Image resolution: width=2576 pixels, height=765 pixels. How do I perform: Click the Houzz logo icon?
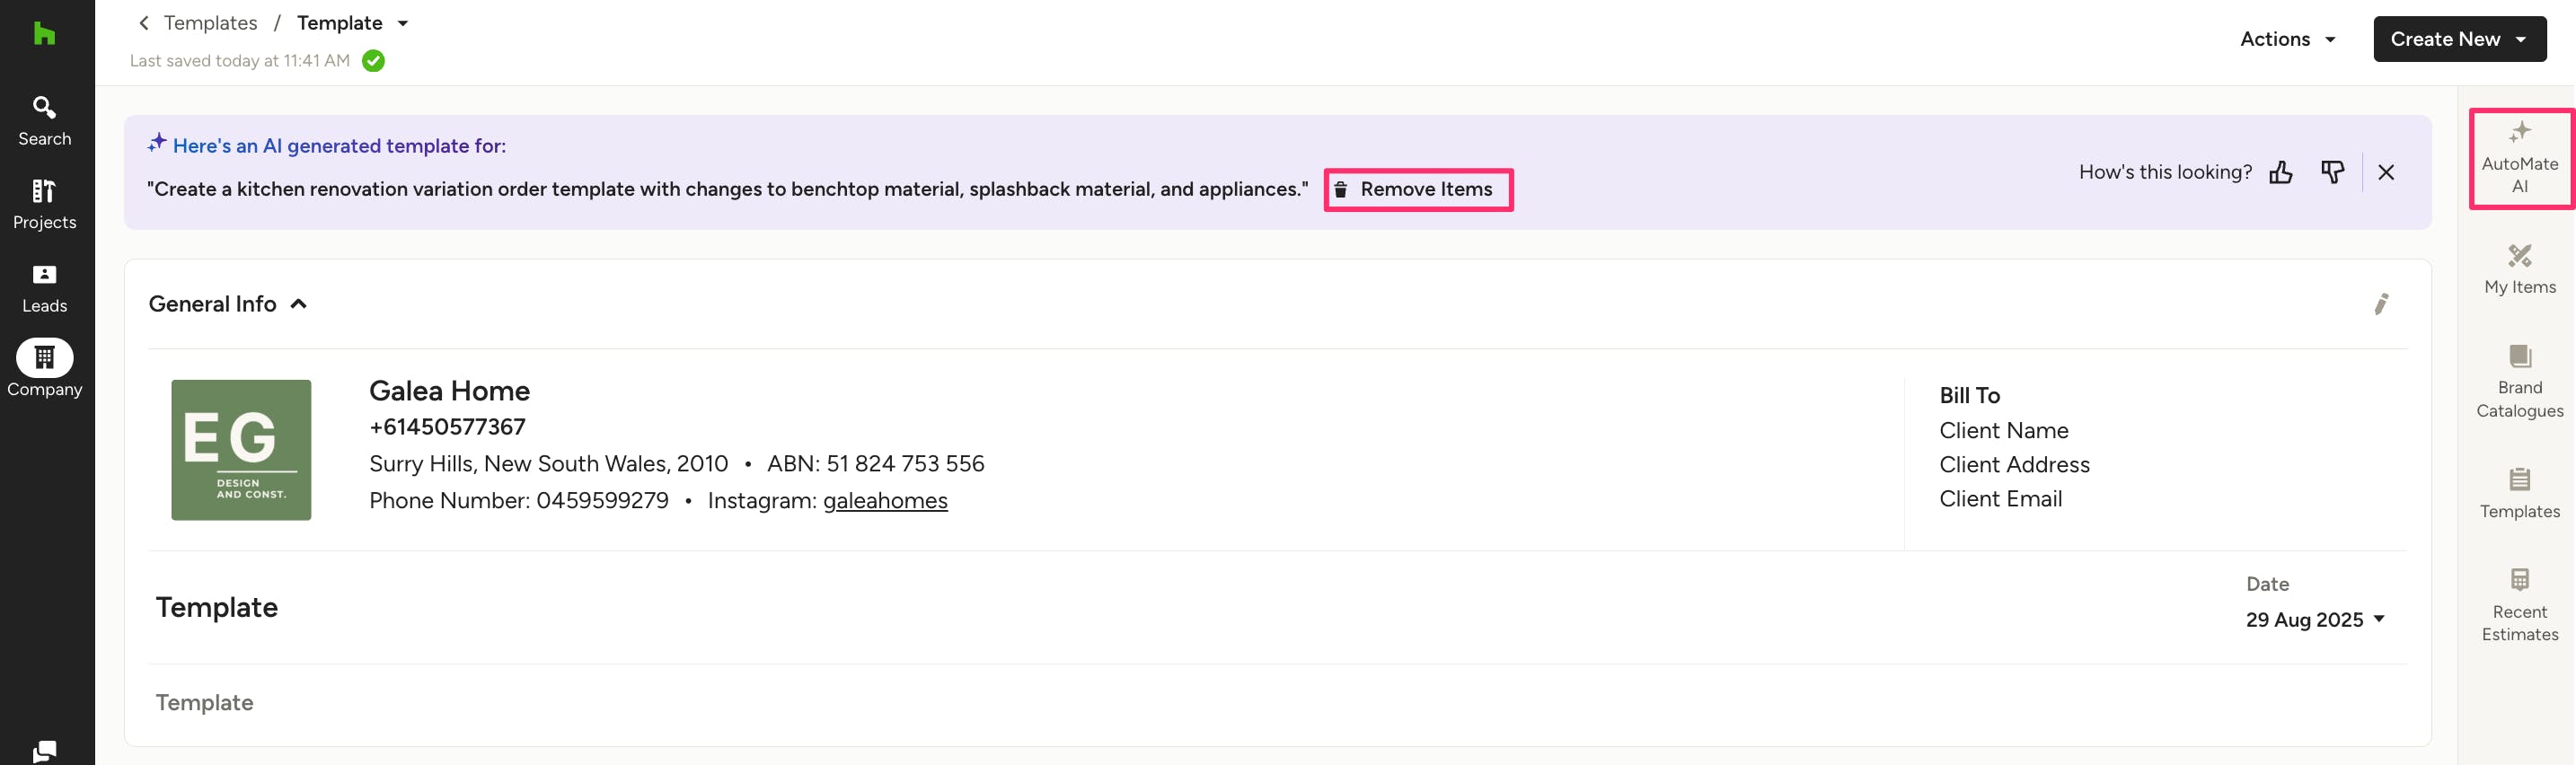tap(44, 34)
